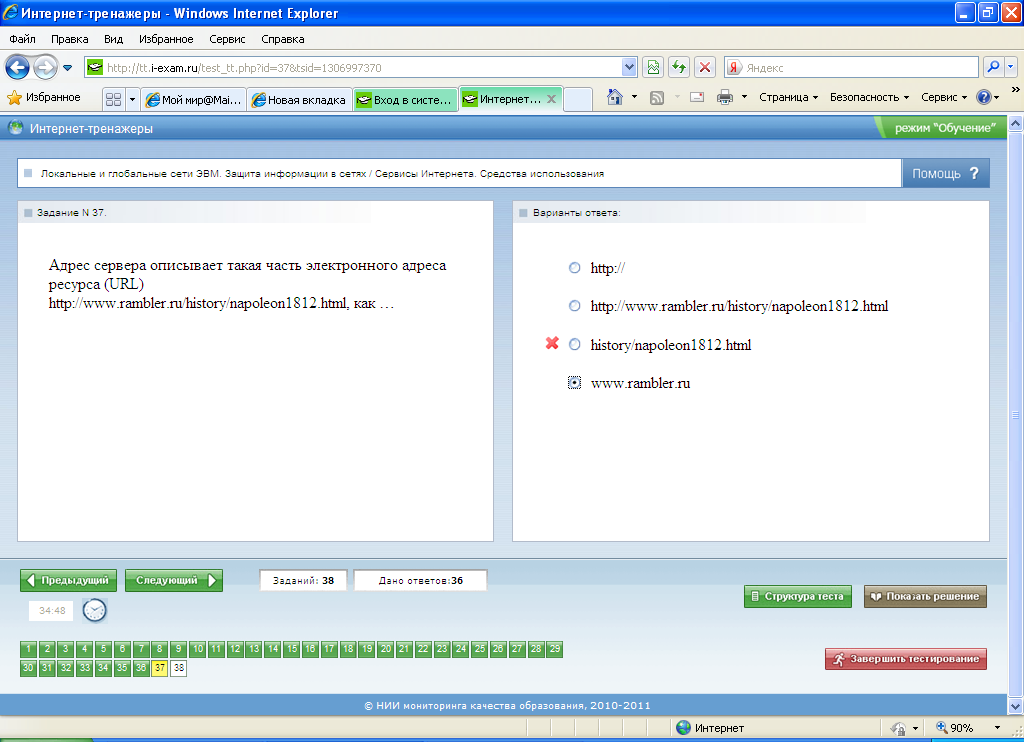Expand the address bar history dropdown
The image size is (1024, 742).
(x=629, y=67)
